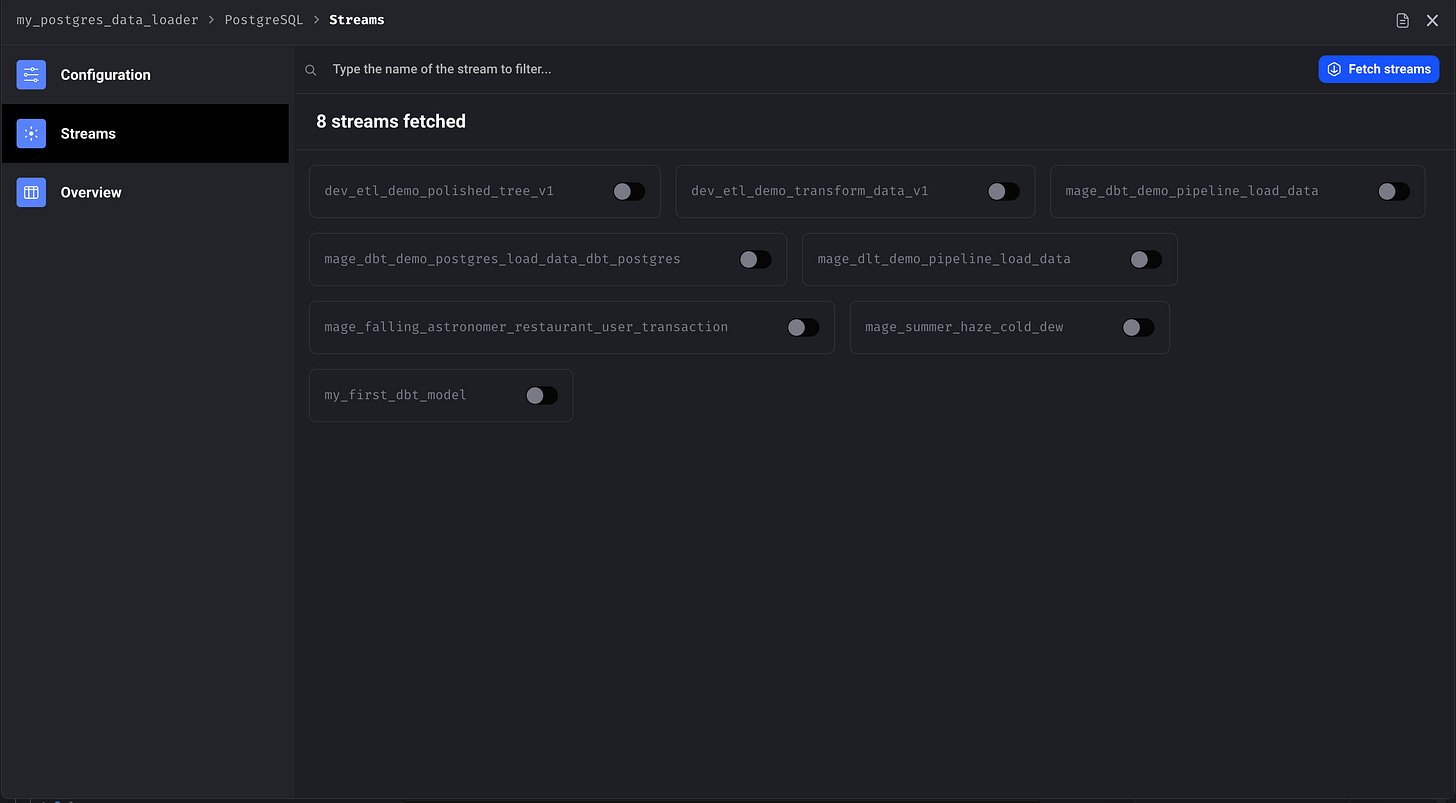Enable the my_first_dbt_model stream
The width and height of the screenshot is (1456, 803).
(542, 395)
